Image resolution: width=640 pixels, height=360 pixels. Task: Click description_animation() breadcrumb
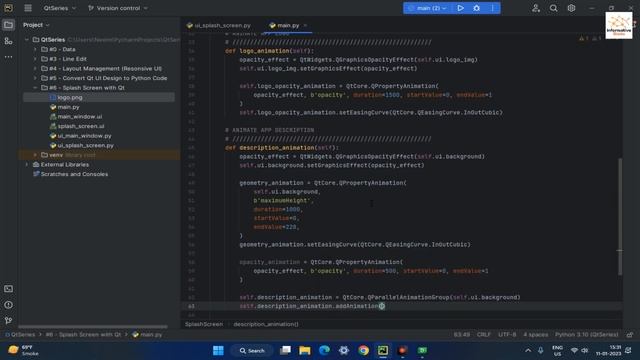(x=266, y=324)
